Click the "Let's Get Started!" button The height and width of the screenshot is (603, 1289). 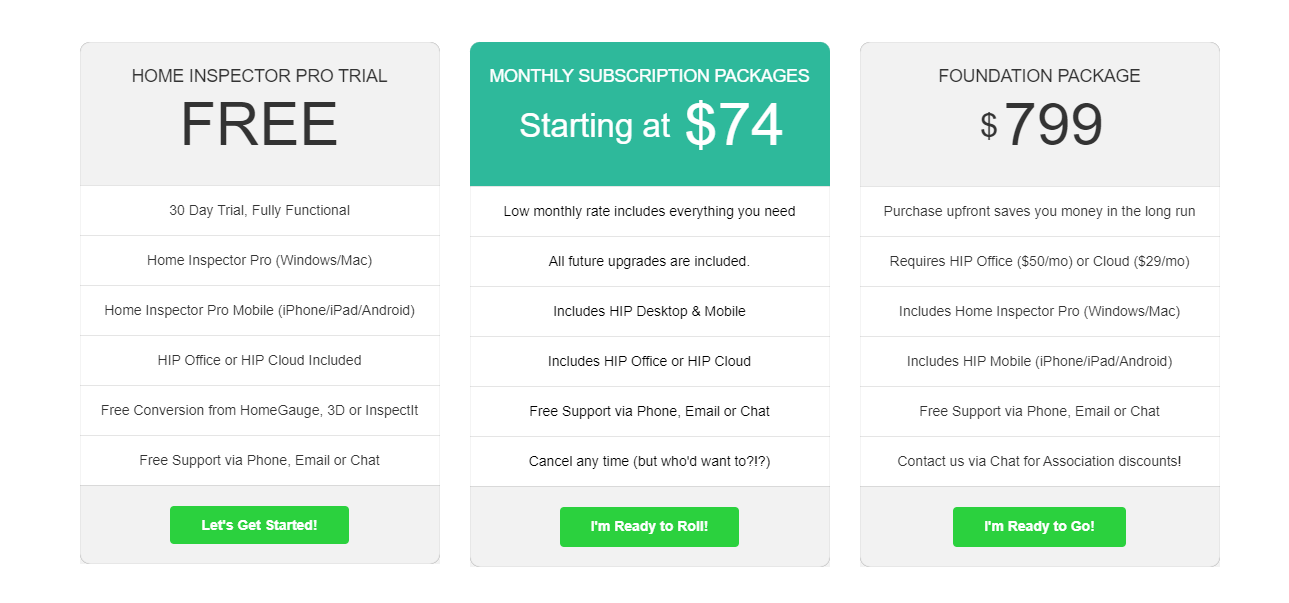click(259, 525)
